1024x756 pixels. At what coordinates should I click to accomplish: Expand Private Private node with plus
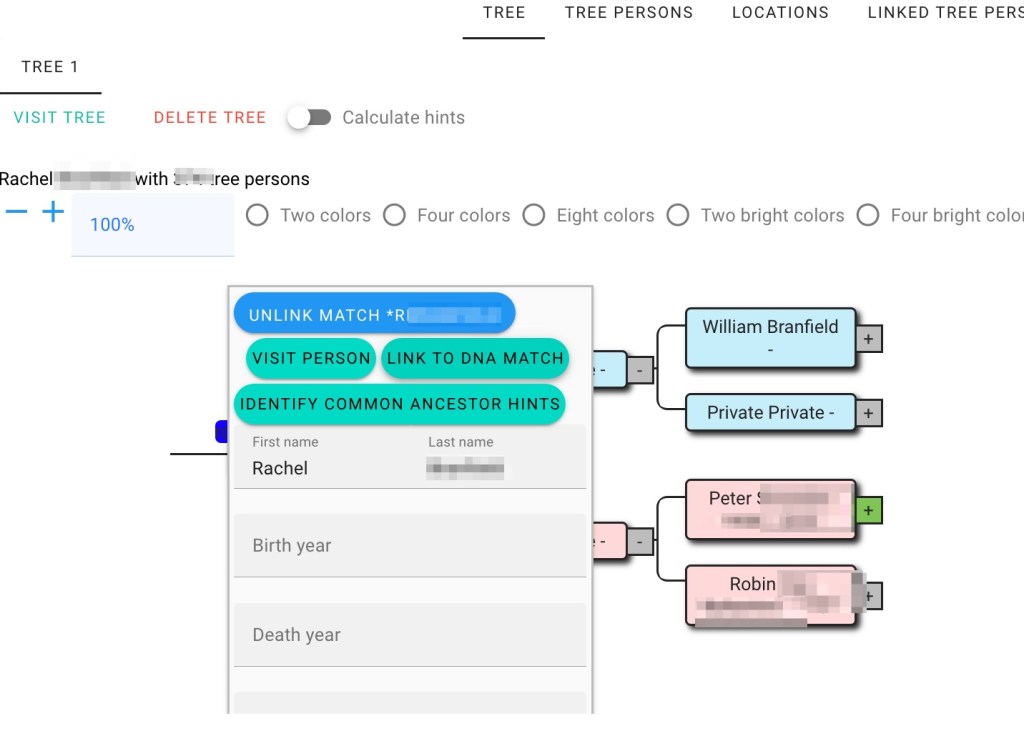click(x=868, y=412)
